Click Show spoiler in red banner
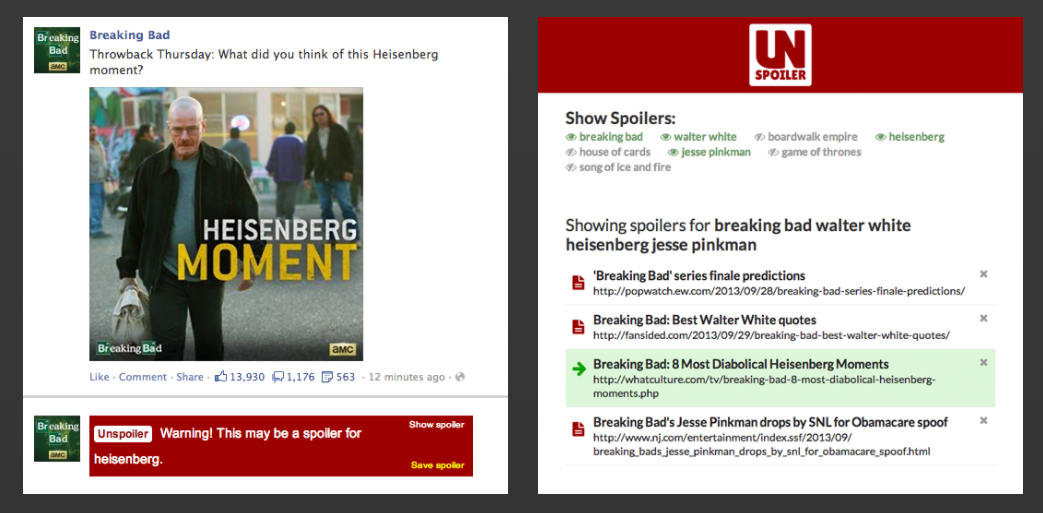The width and height of the screenshot is (1043, 513). pyautogui.click(x=436, y=425)
